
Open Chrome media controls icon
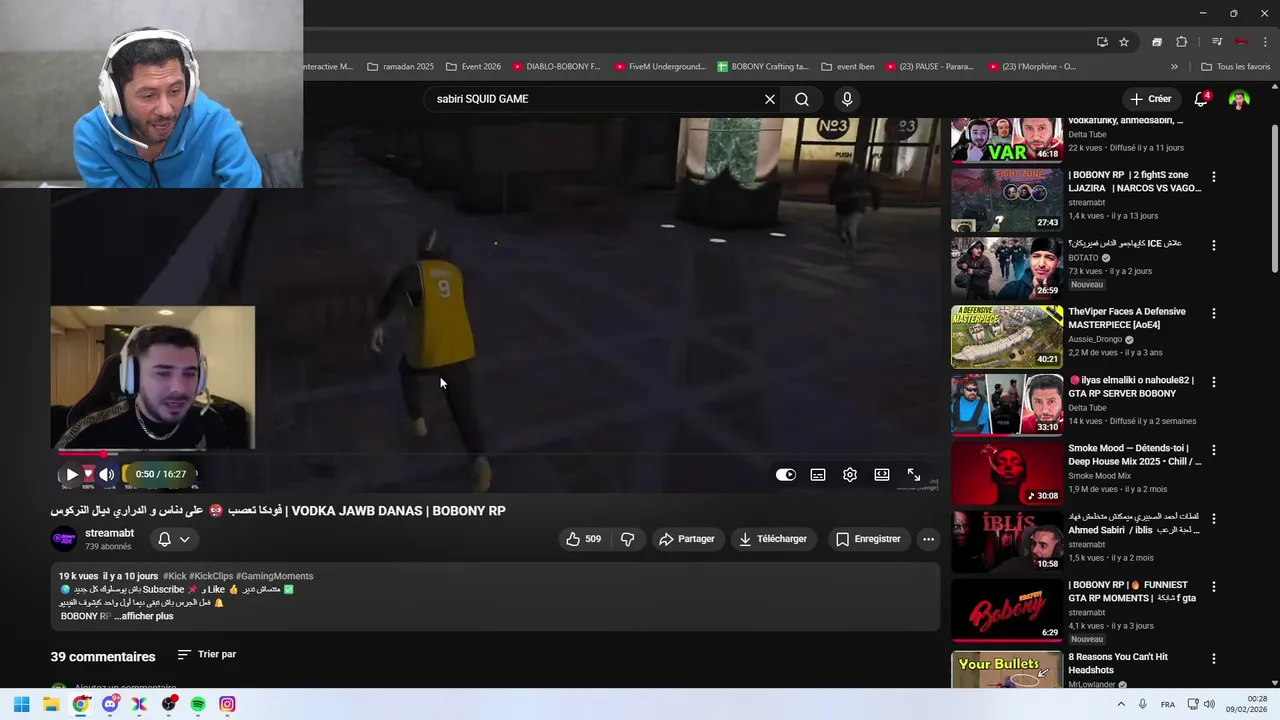pos(1217,42)
